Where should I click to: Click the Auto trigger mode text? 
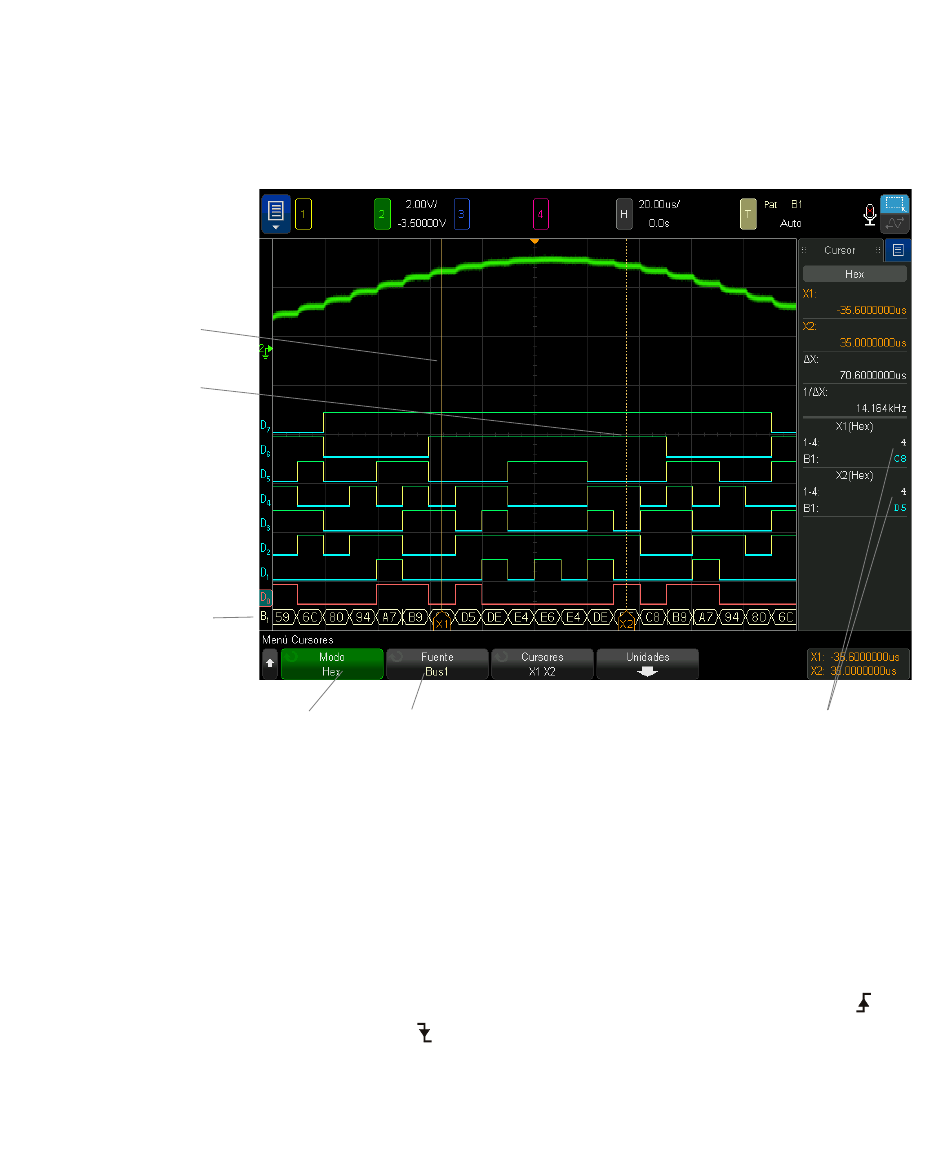click(x=790, y=223)
